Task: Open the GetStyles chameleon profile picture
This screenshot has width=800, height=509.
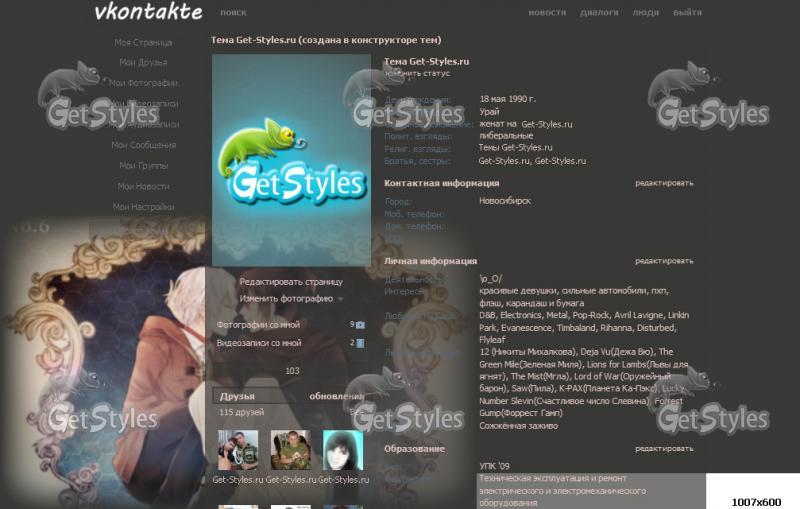Action: [291, 160]
